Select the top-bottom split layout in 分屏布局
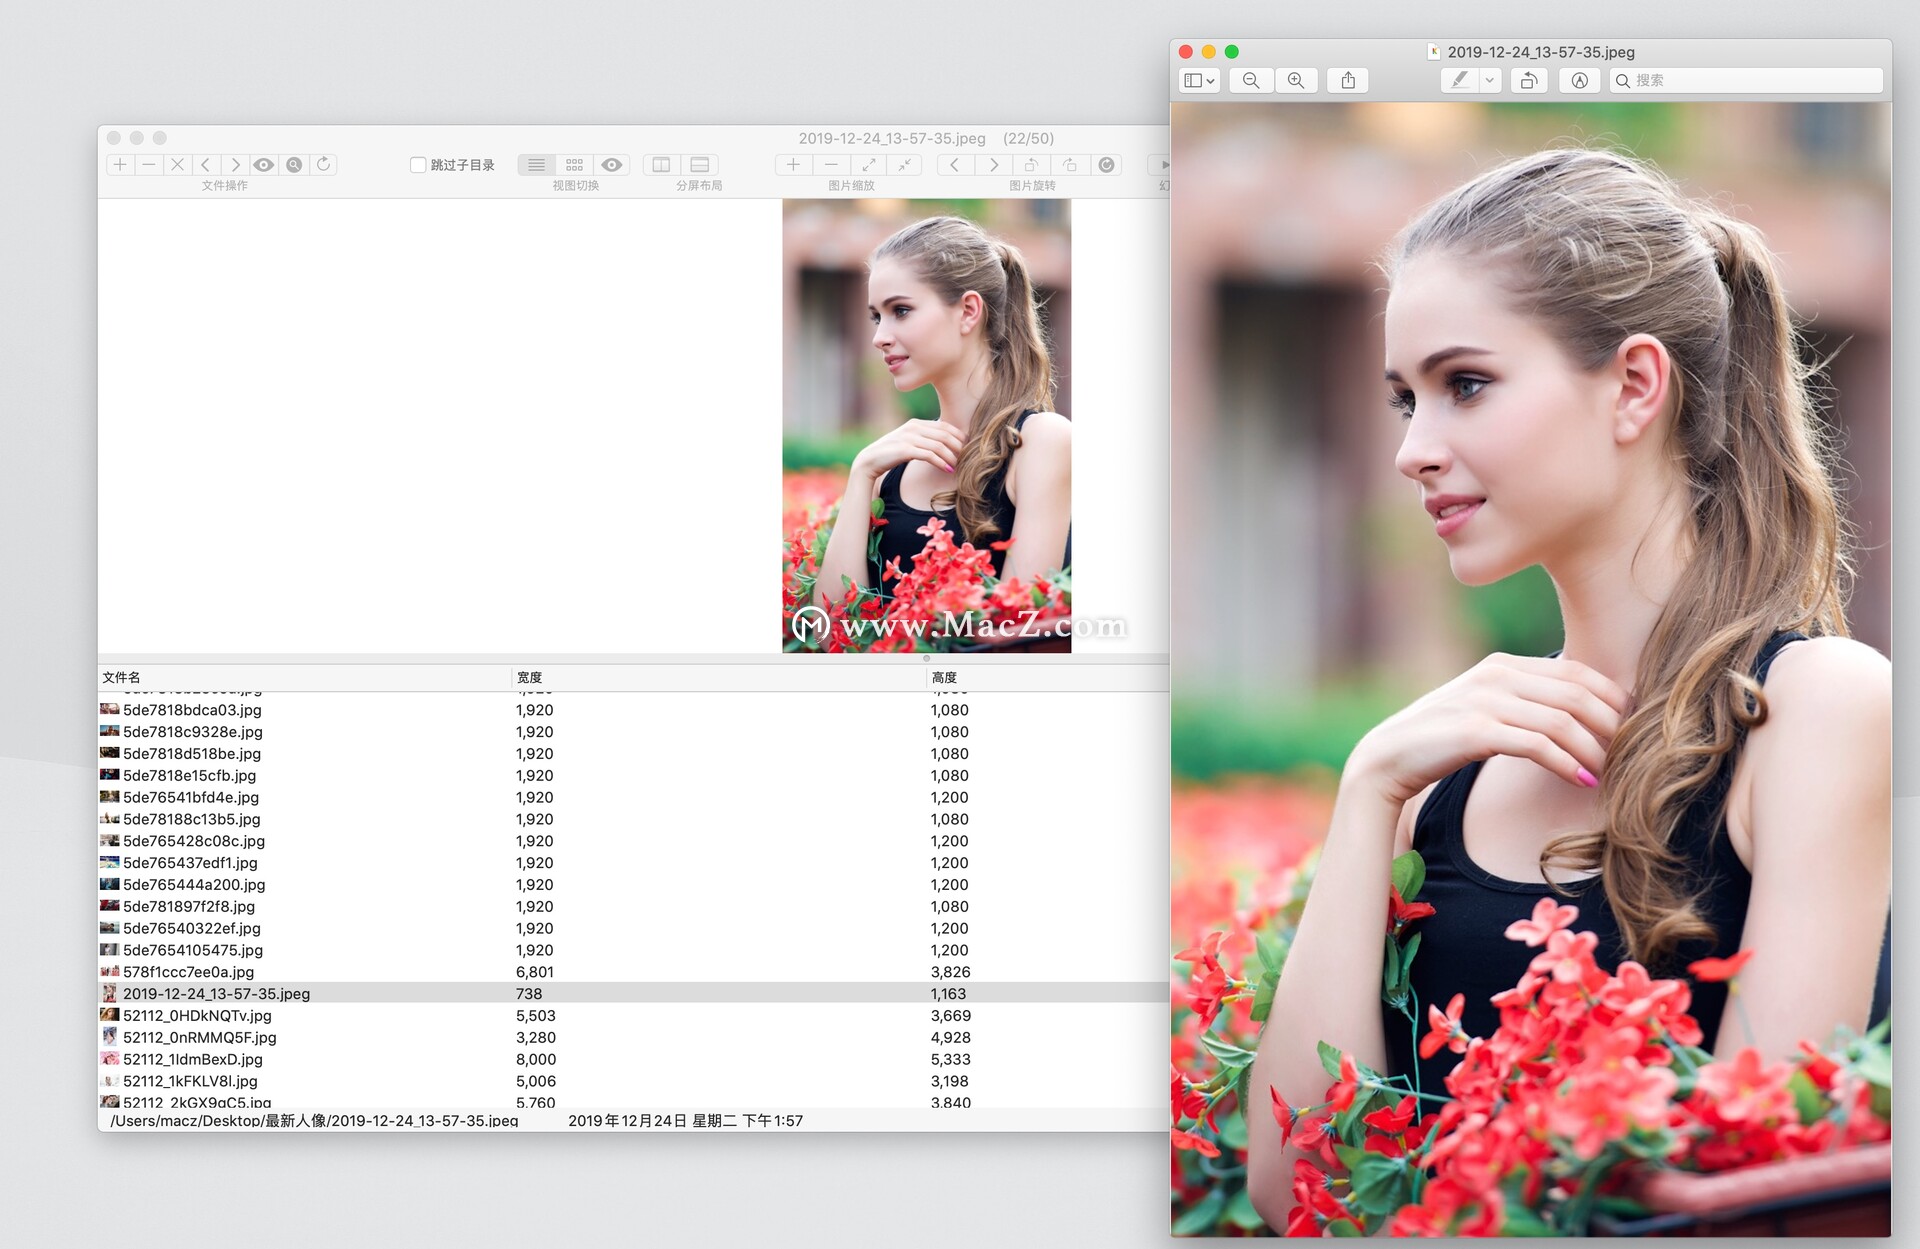This screenshot has width=1920, height=1249. (700, 164)
